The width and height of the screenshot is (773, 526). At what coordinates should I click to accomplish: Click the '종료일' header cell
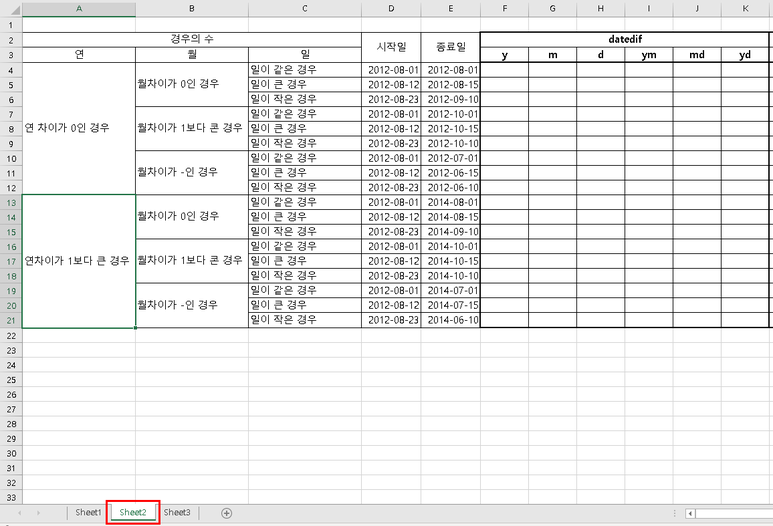pyautogui.click(x=451, y=47)
